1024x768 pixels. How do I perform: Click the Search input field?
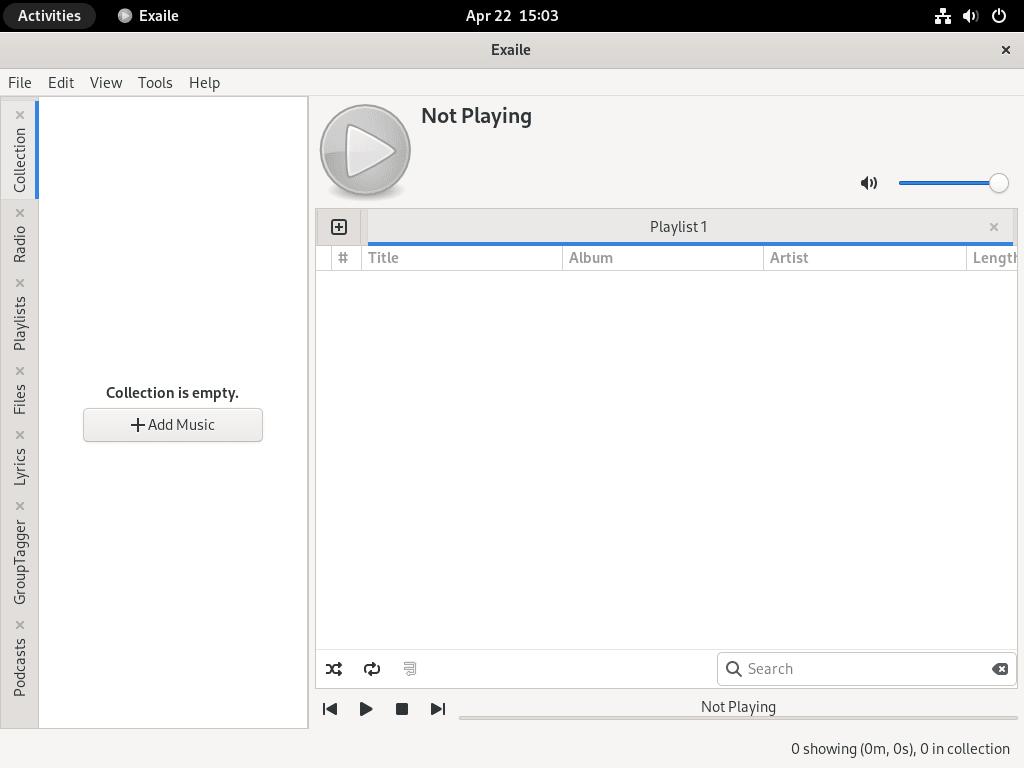(x=867, y=669)
